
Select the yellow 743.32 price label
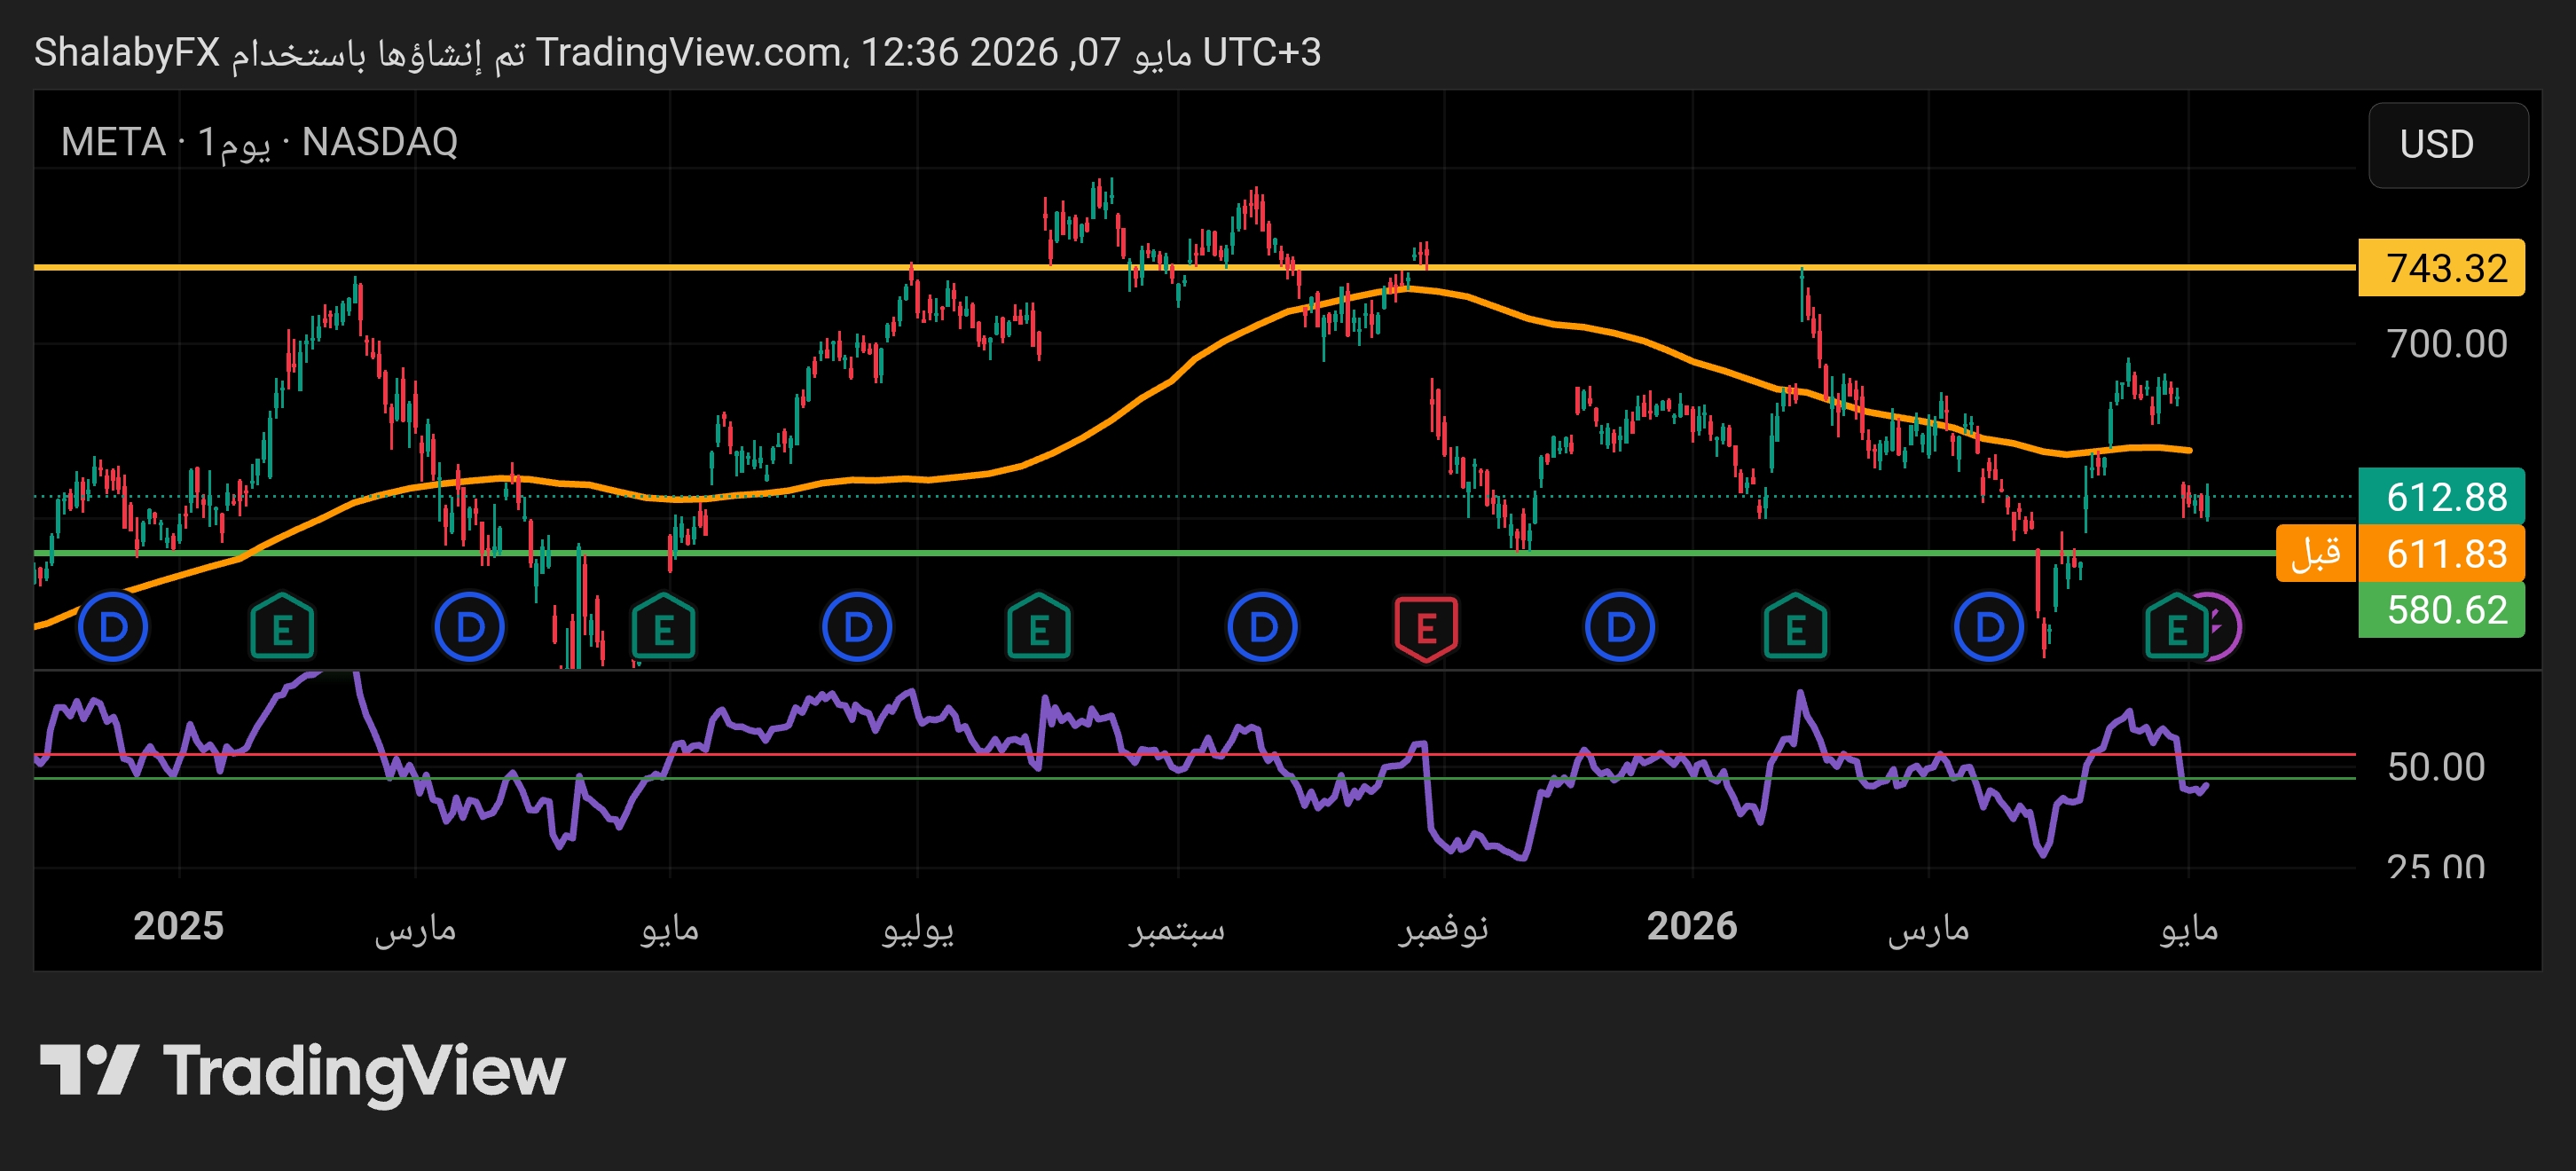pos(2441,268)
